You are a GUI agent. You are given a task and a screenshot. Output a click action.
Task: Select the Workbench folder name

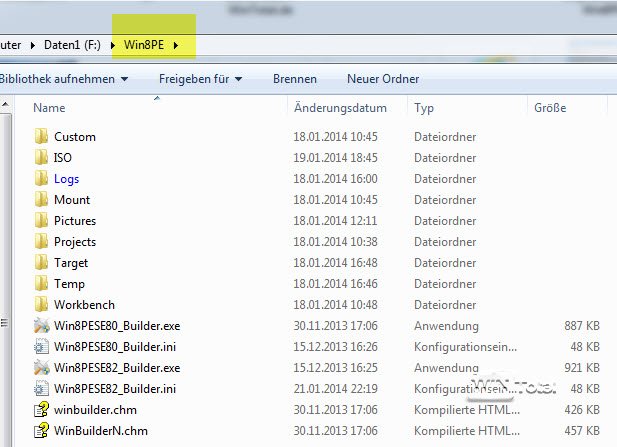click(84, 305)
